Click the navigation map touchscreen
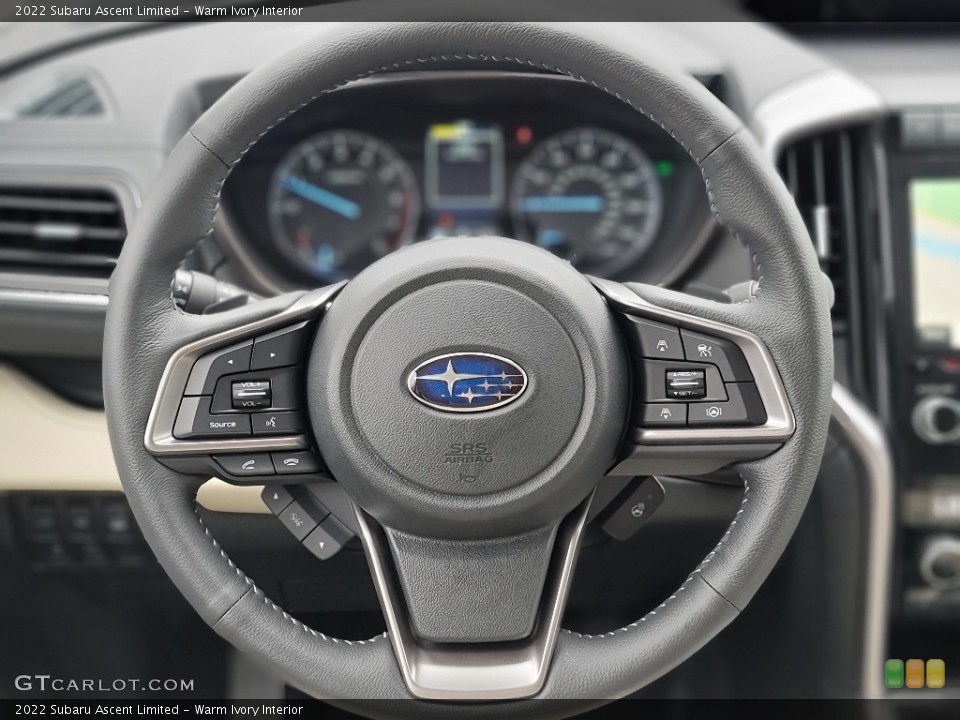The image size is (960, 720). 935,261
